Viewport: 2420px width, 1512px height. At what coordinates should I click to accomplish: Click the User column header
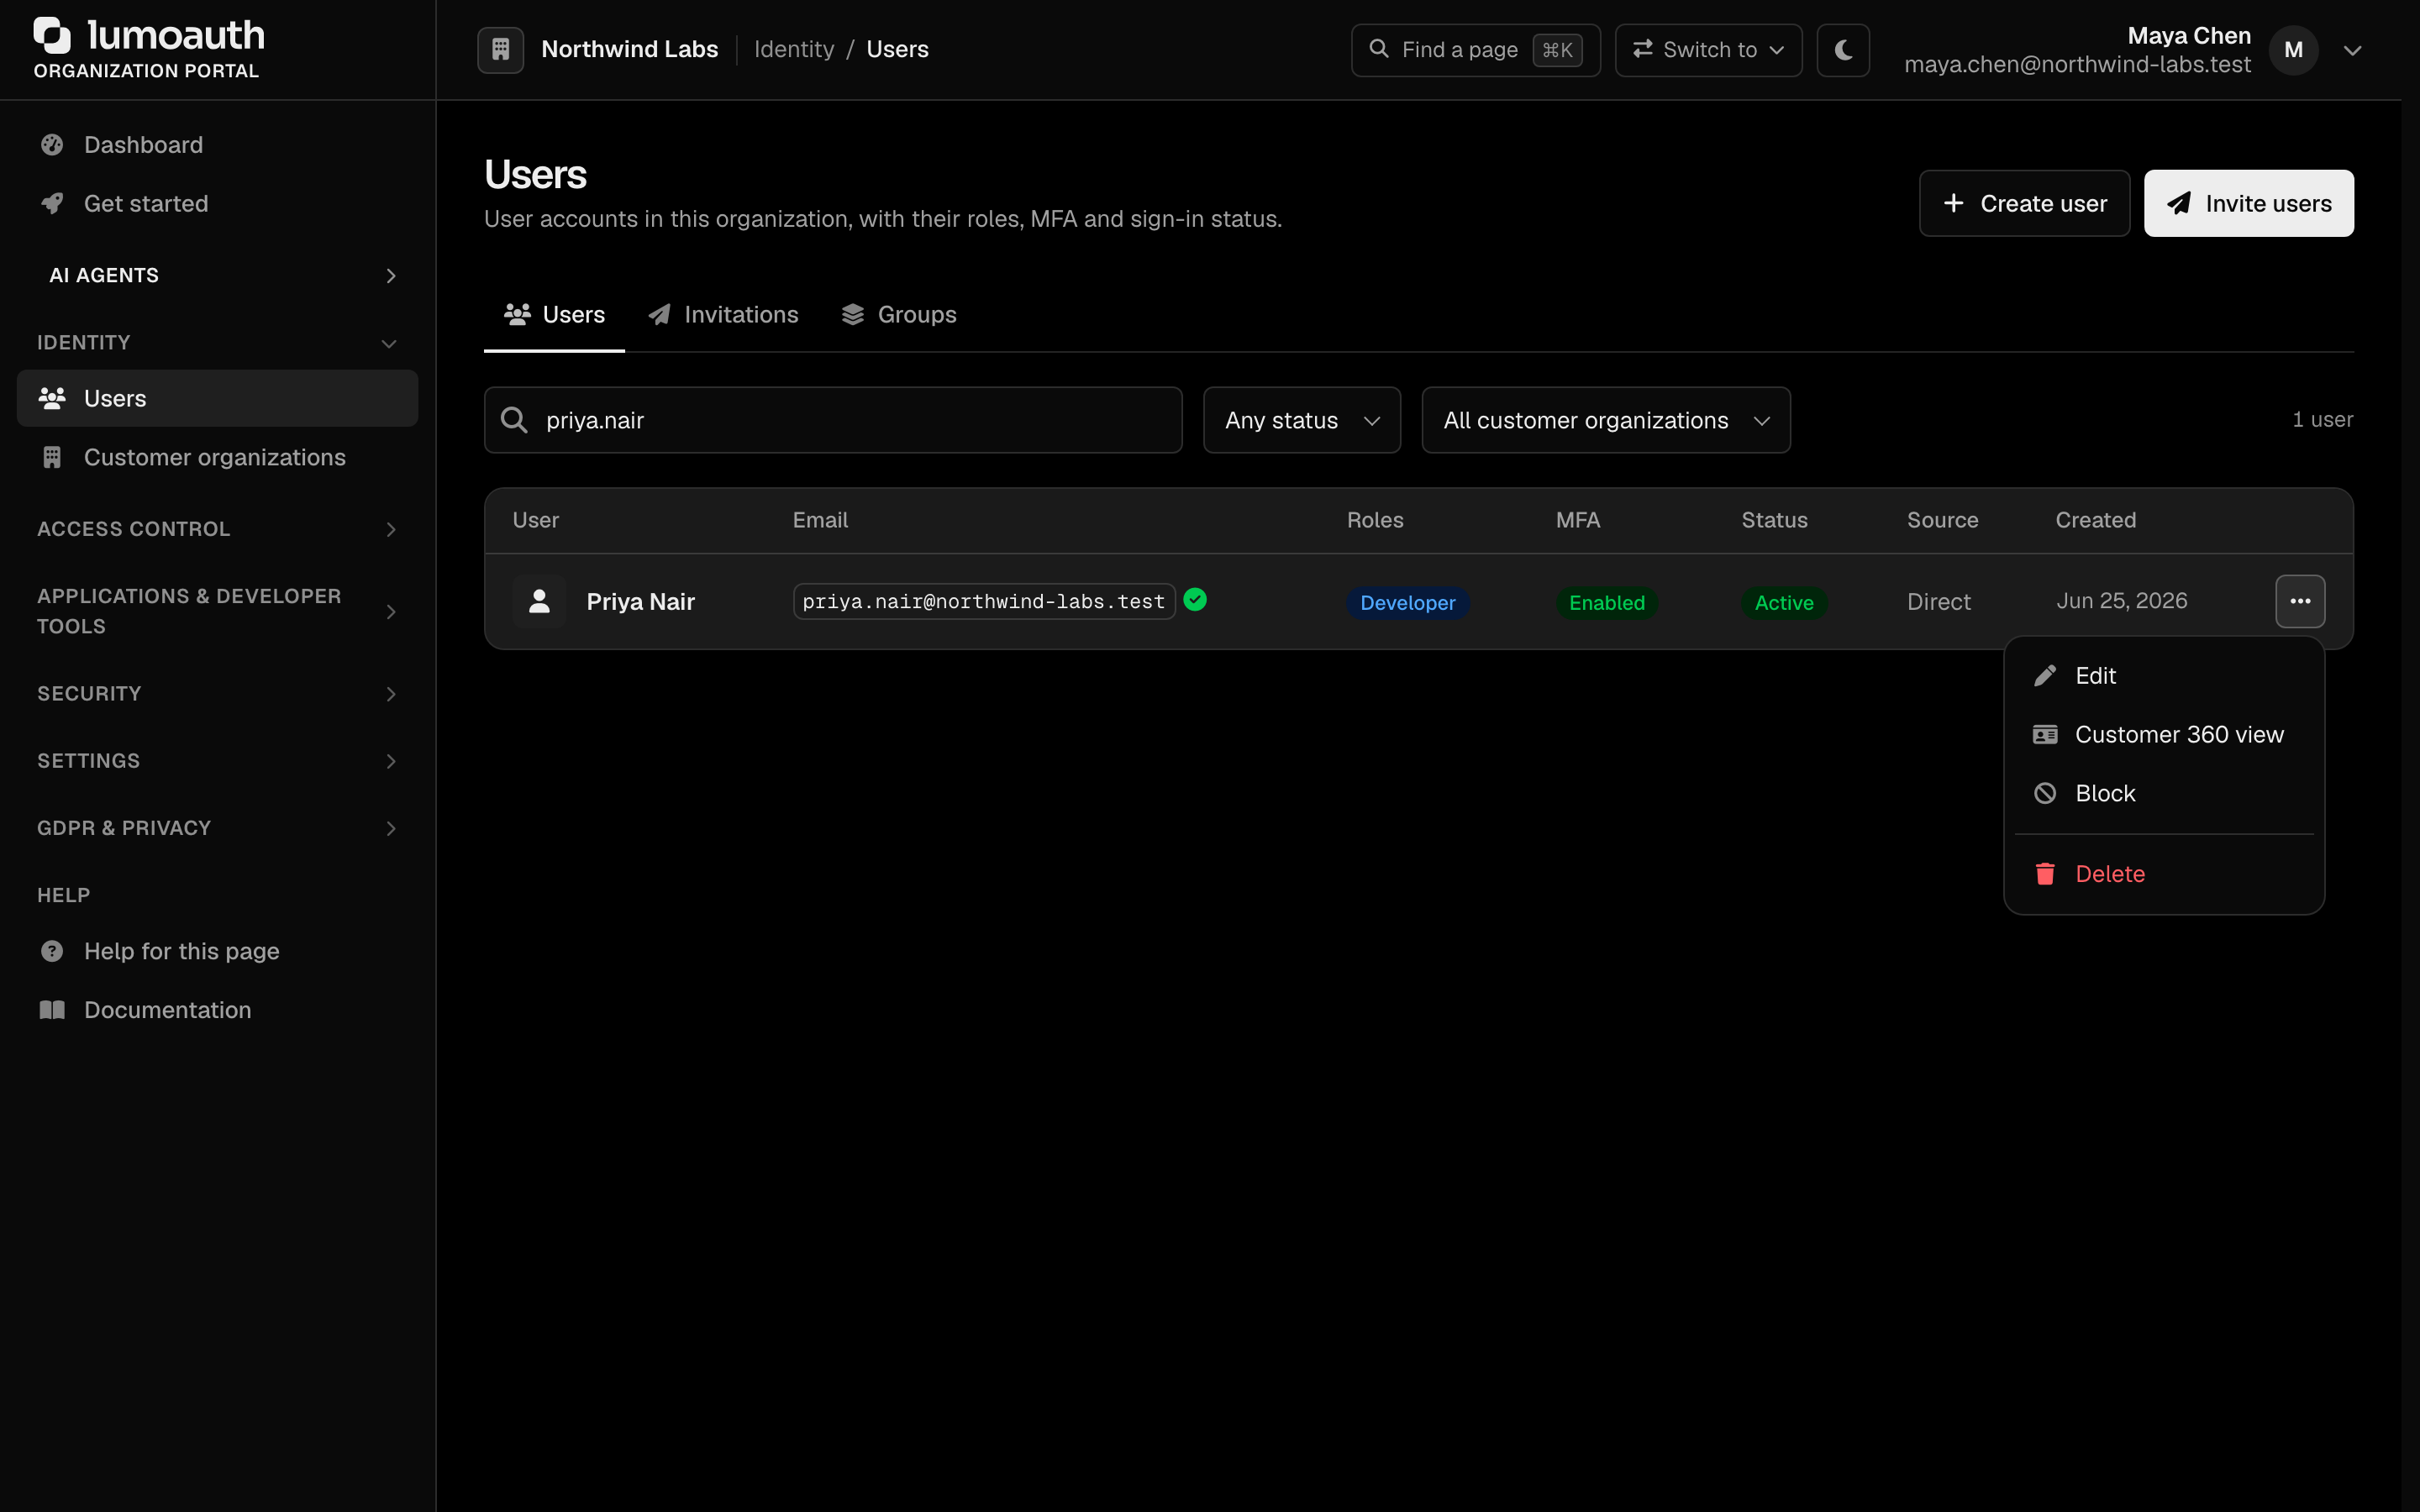click(x=535, y=520)
